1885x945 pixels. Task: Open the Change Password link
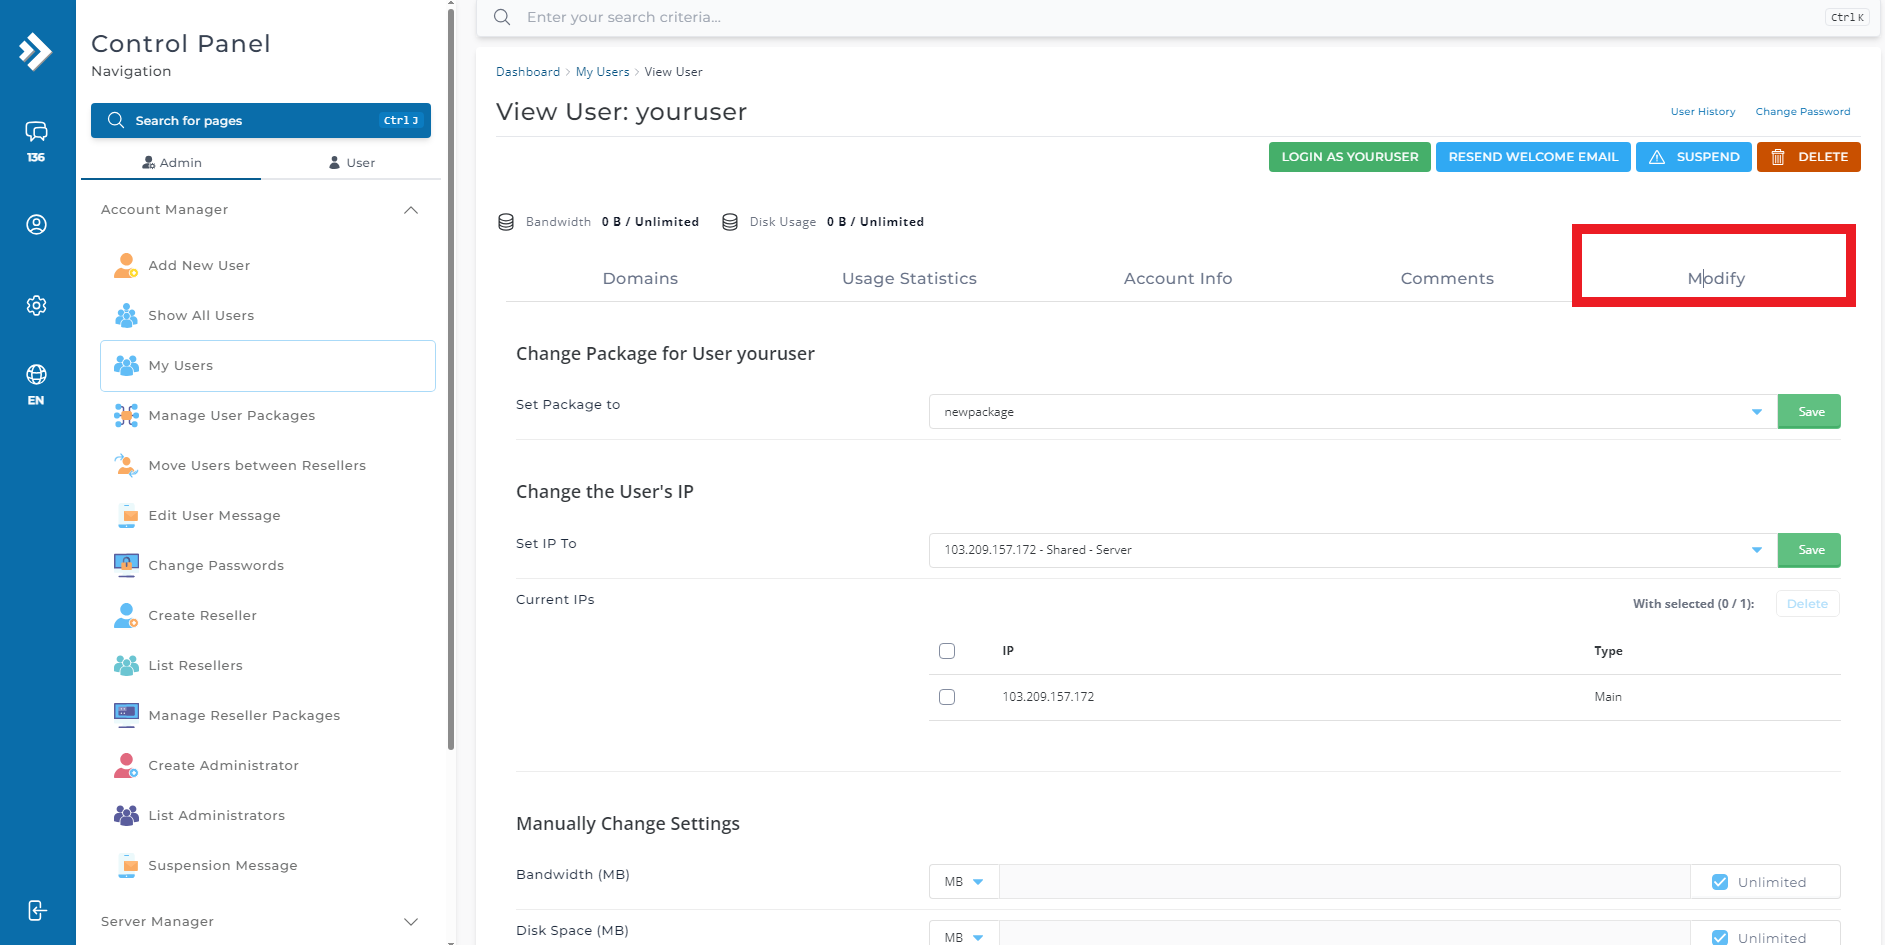pyautogui.click(x=1803, y=112)
